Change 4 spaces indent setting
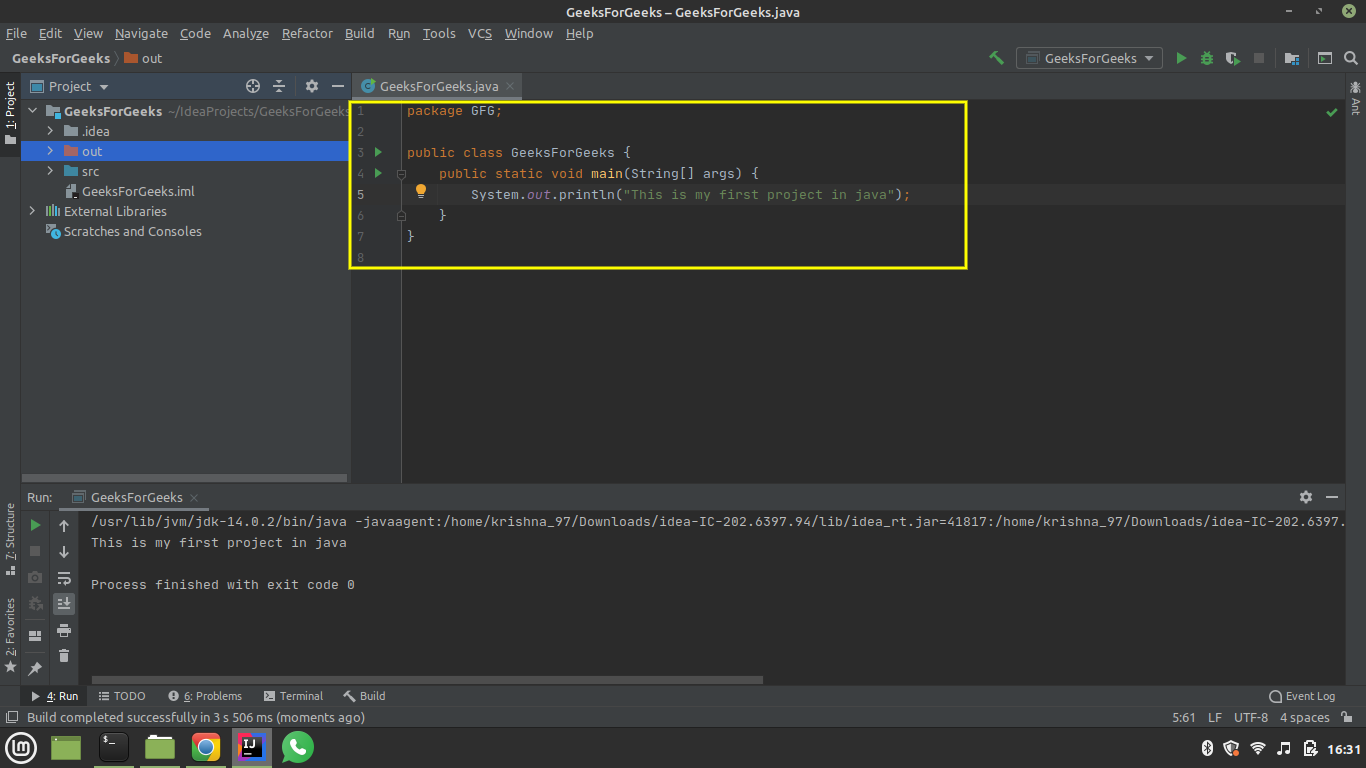This screenshot has width=1366, height=768. pyautogui.click(x=1305, y=717)
